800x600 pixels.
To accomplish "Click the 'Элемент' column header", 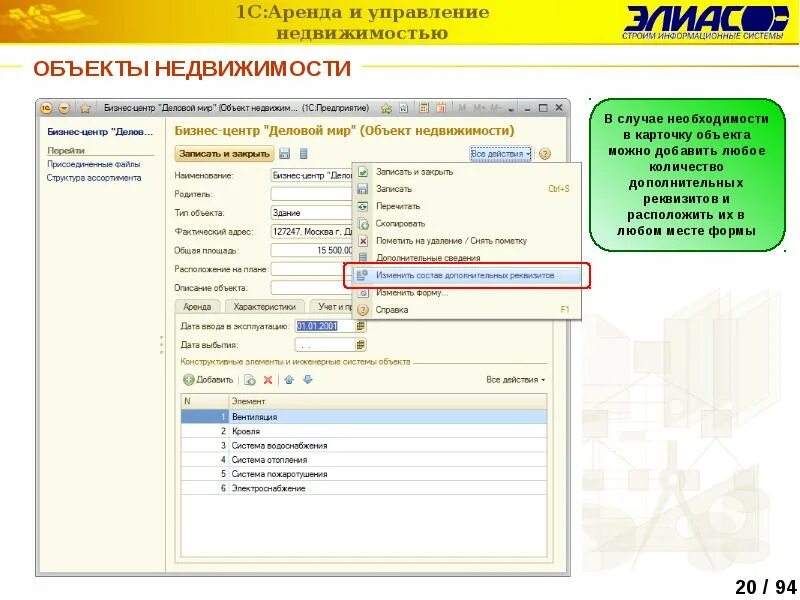I will (388, 402).
